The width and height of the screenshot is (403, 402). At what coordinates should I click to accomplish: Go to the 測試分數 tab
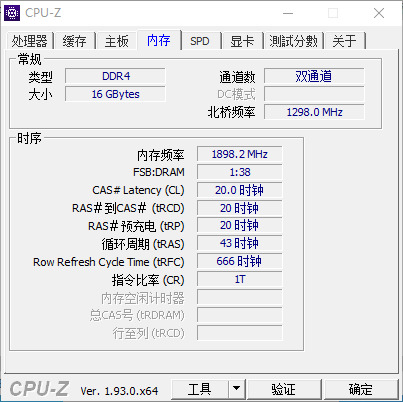(294, 41)
